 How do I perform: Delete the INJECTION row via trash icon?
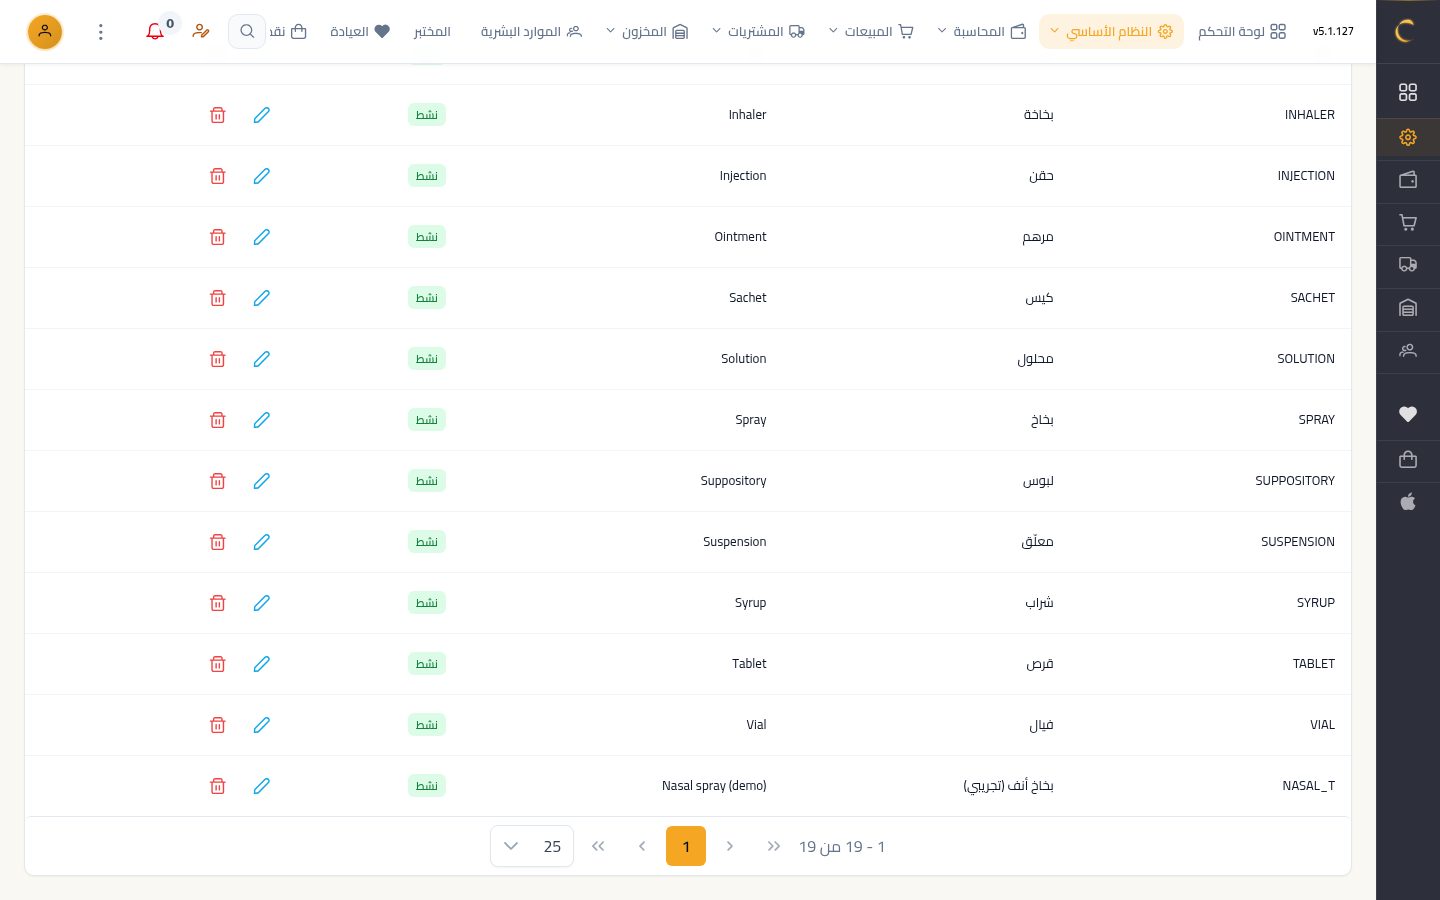pyautogui.click(x=218, y=176)
